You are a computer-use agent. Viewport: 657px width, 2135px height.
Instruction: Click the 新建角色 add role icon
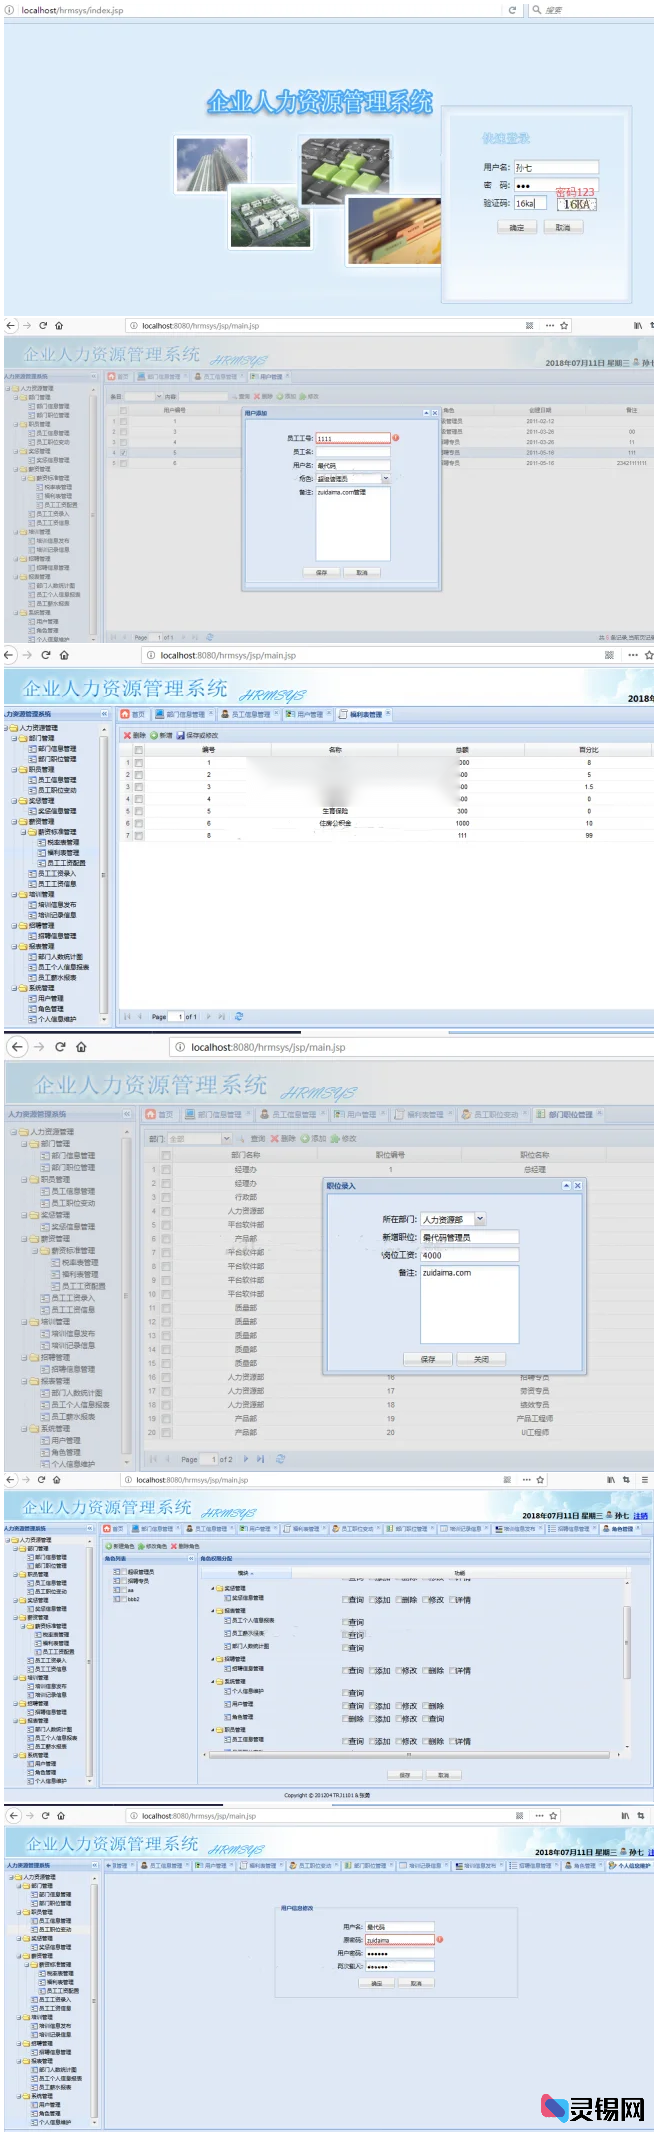109,1546
